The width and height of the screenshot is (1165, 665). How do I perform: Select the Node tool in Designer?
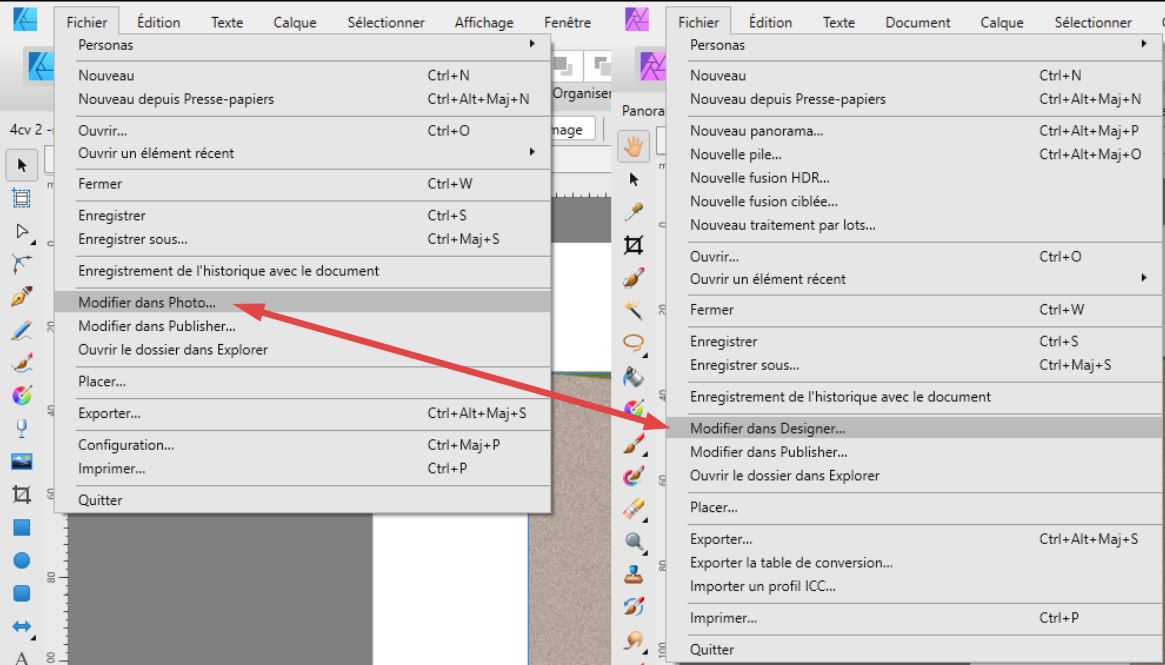22,231
